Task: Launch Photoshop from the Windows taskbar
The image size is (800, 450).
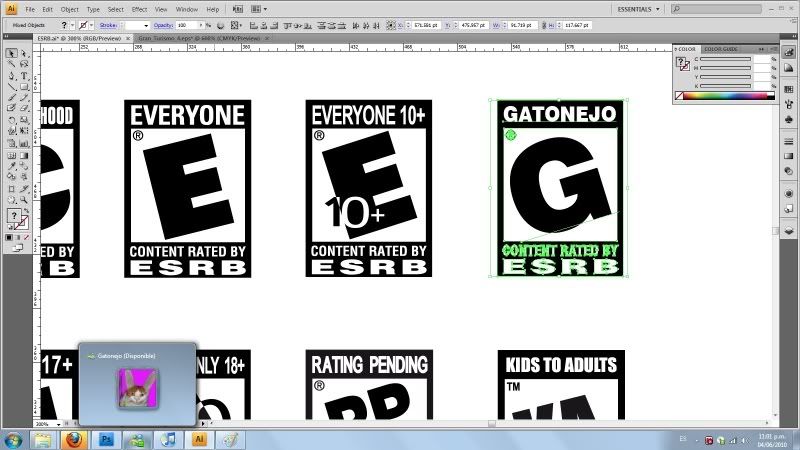Action: click(106, 439)
